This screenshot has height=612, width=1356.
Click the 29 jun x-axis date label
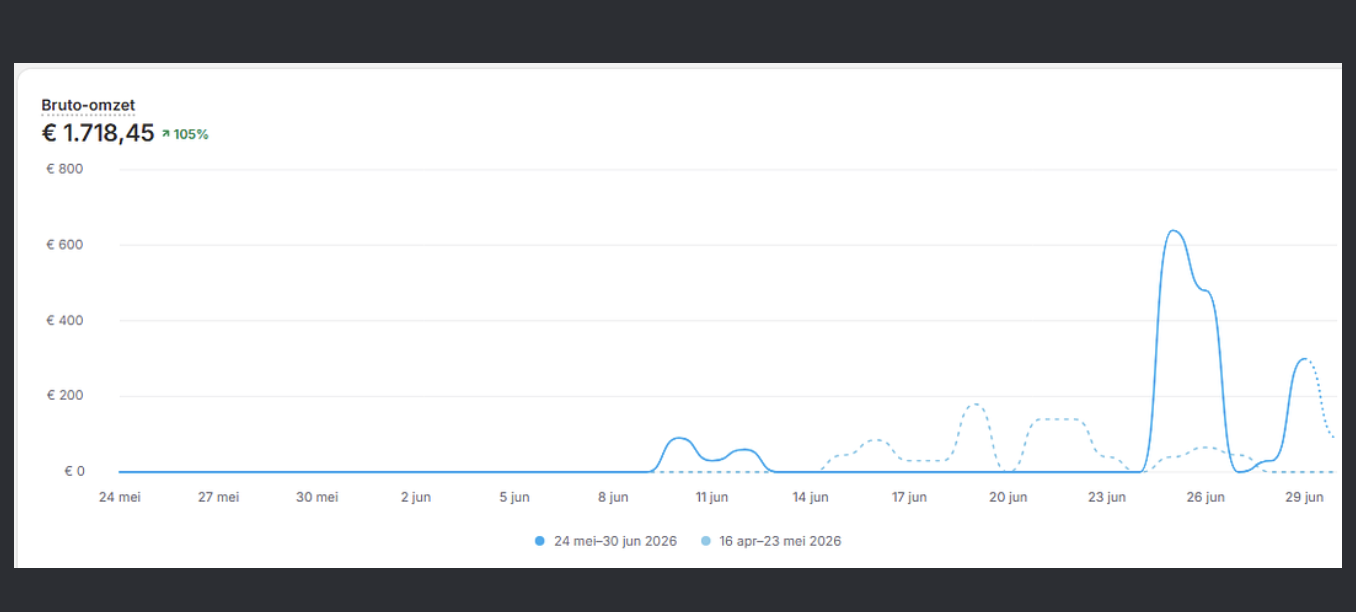click(1305, 497)
